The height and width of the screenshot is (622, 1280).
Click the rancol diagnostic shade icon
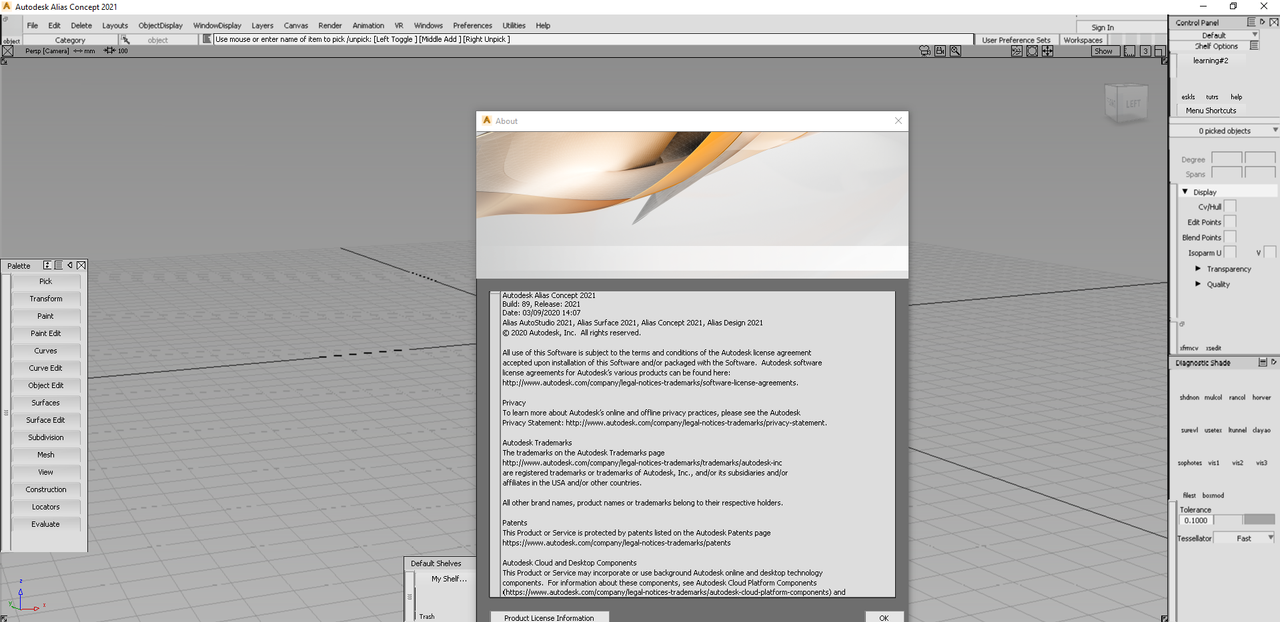pyautogui.click(x=1237, y=397)
